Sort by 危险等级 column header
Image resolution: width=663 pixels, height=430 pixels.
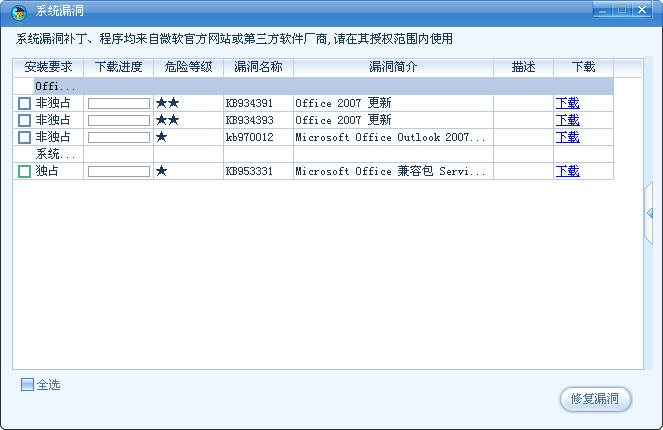click(188, 67)
